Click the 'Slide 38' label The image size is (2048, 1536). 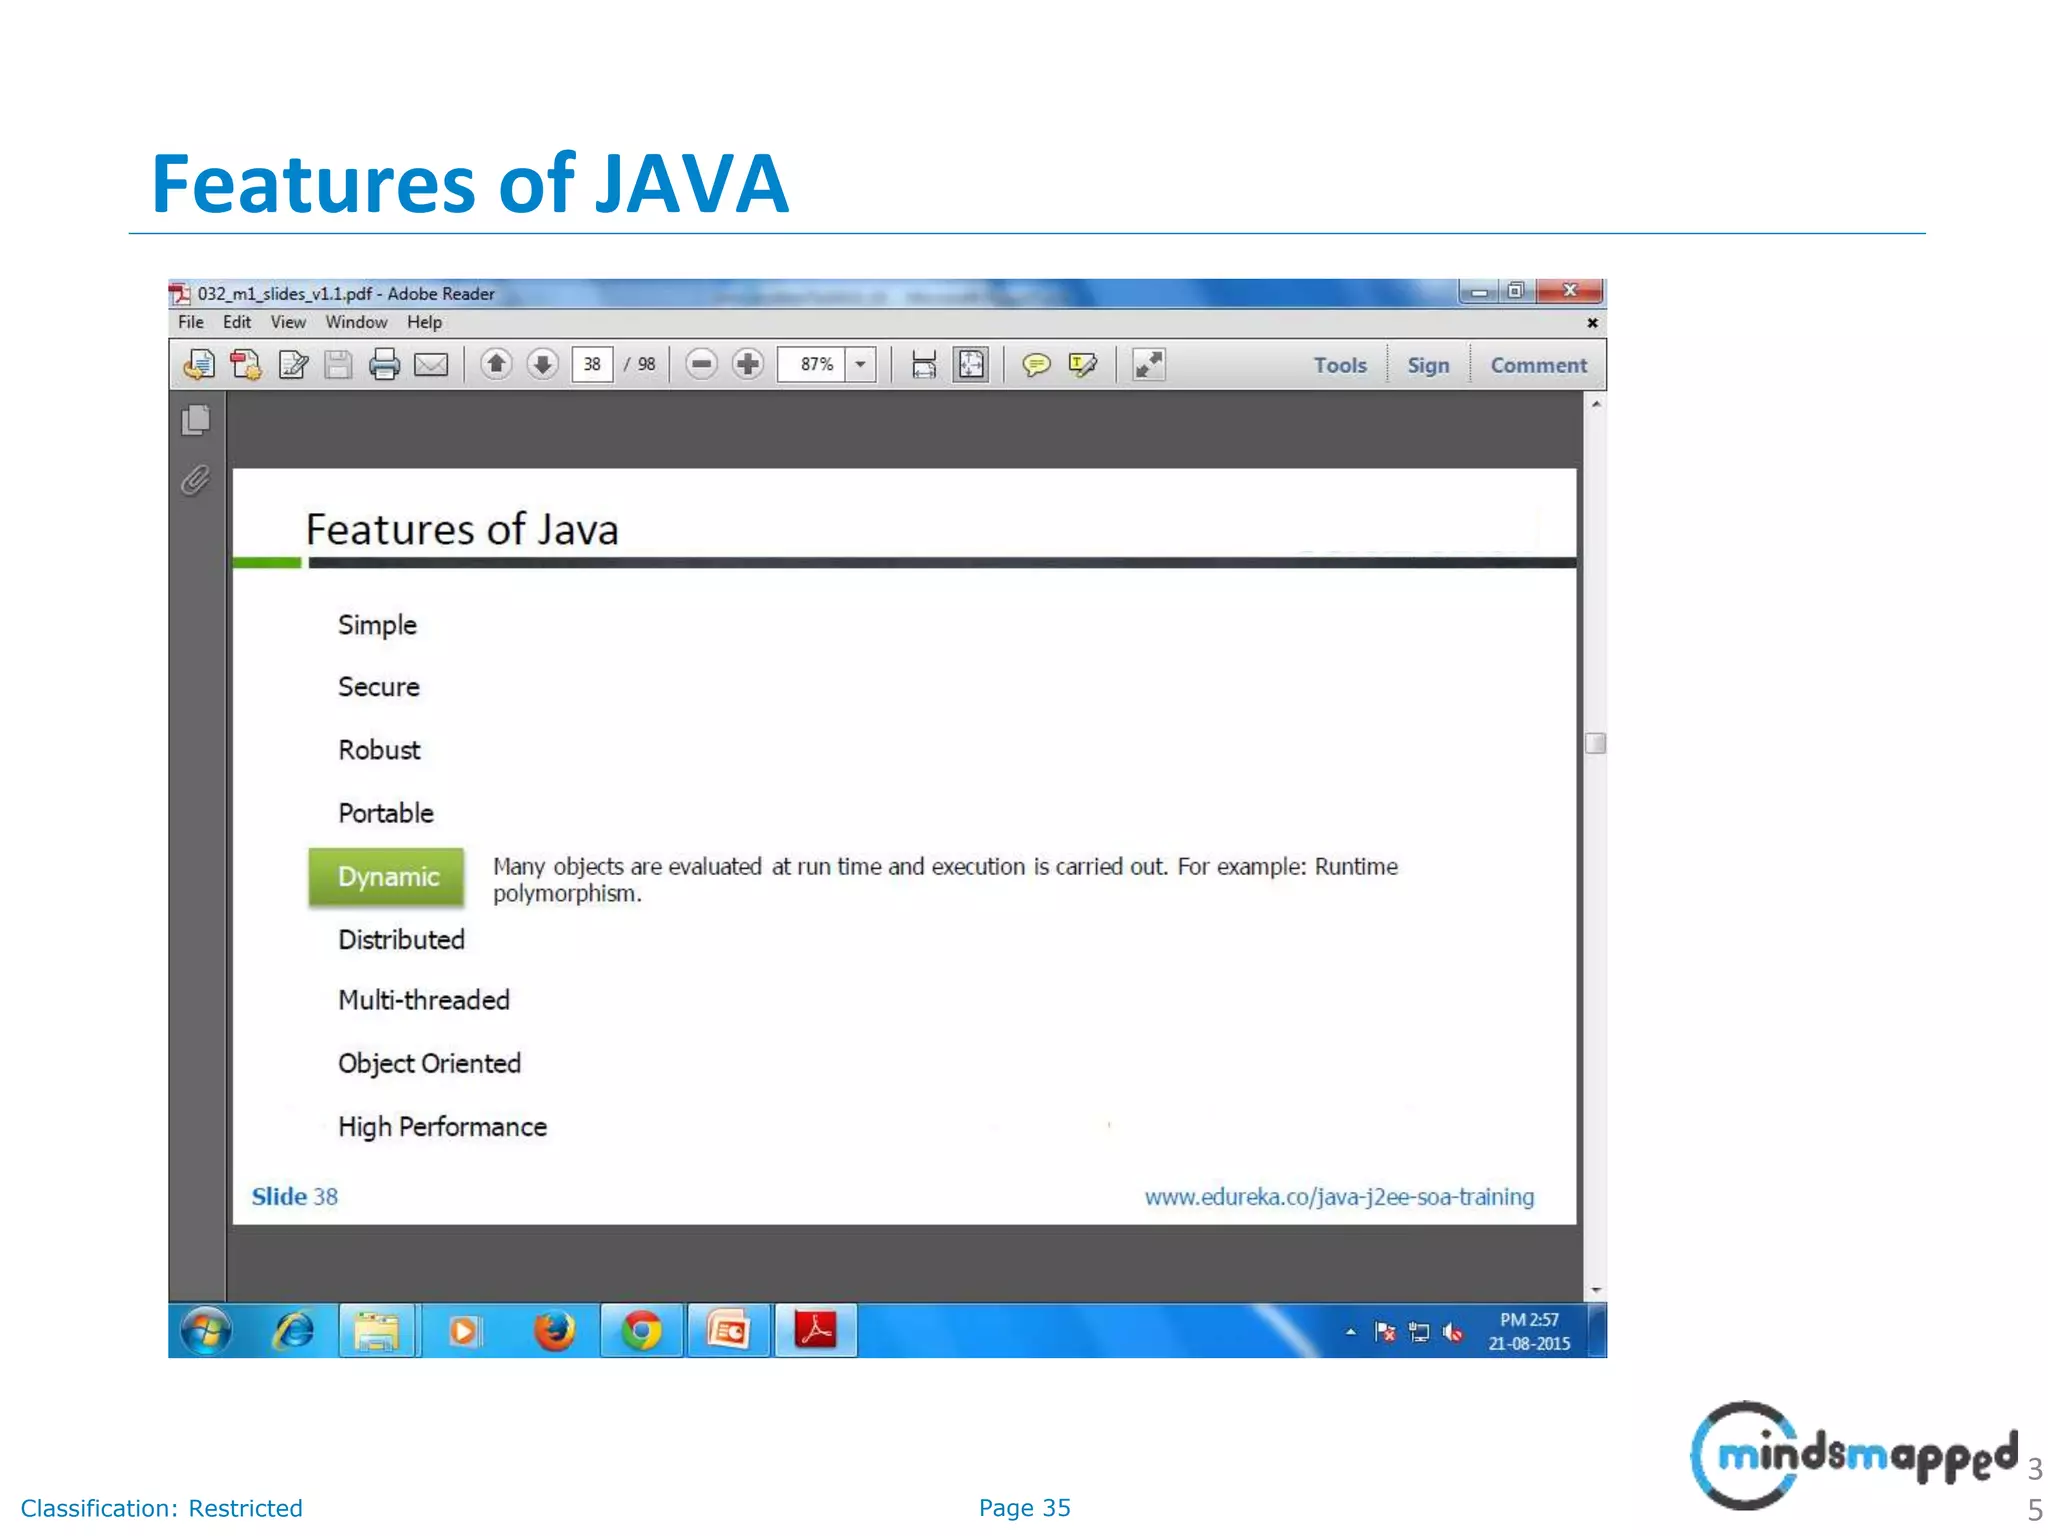point(294,1197)
